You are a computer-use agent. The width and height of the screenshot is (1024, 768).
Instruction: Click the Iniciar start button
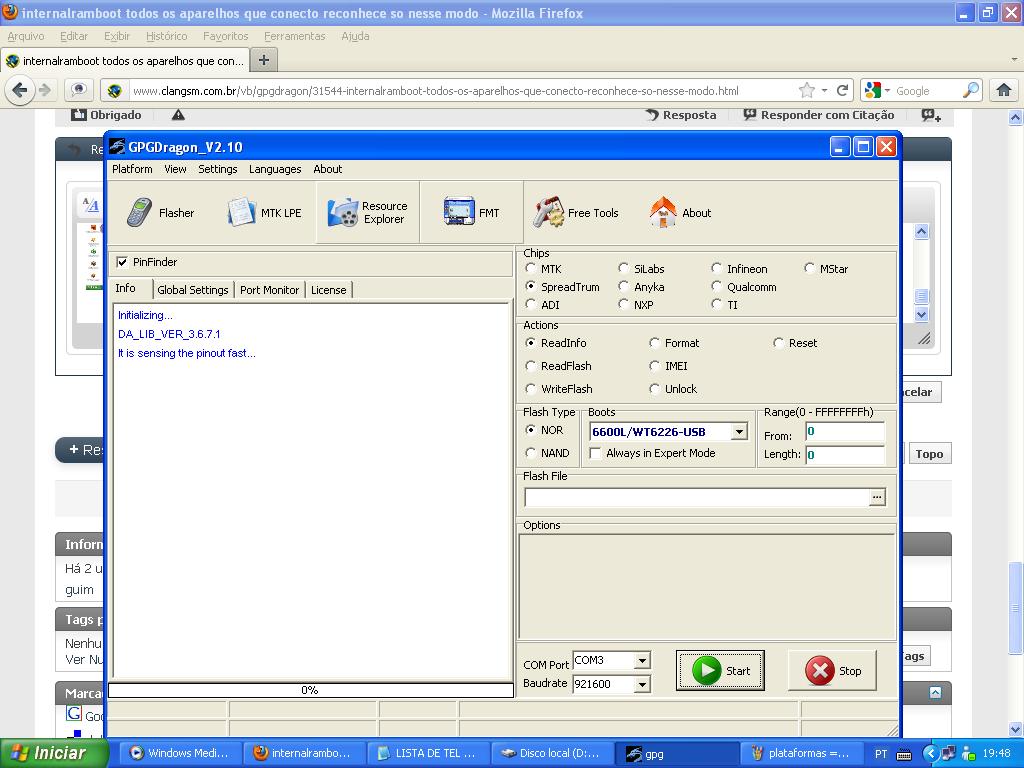pyautogui.click(x=52, y=753)
